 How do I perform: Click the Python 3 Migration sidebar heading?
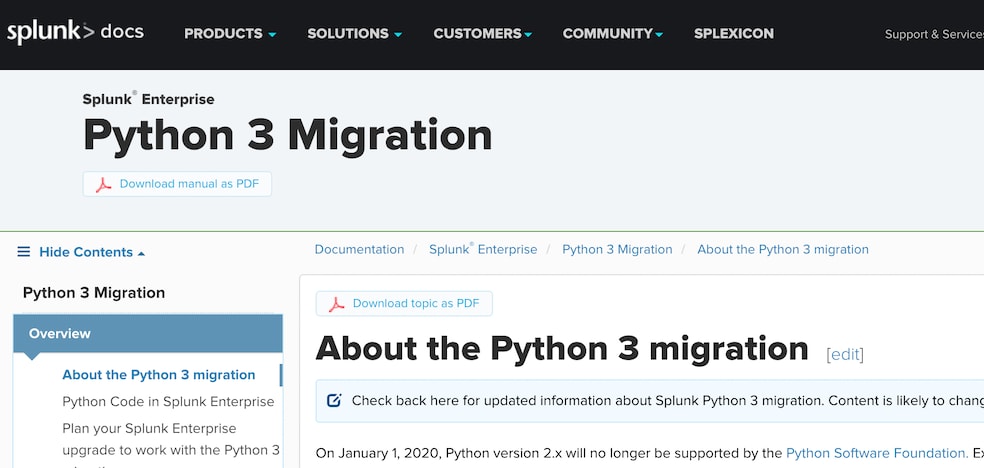click(94, 293)
